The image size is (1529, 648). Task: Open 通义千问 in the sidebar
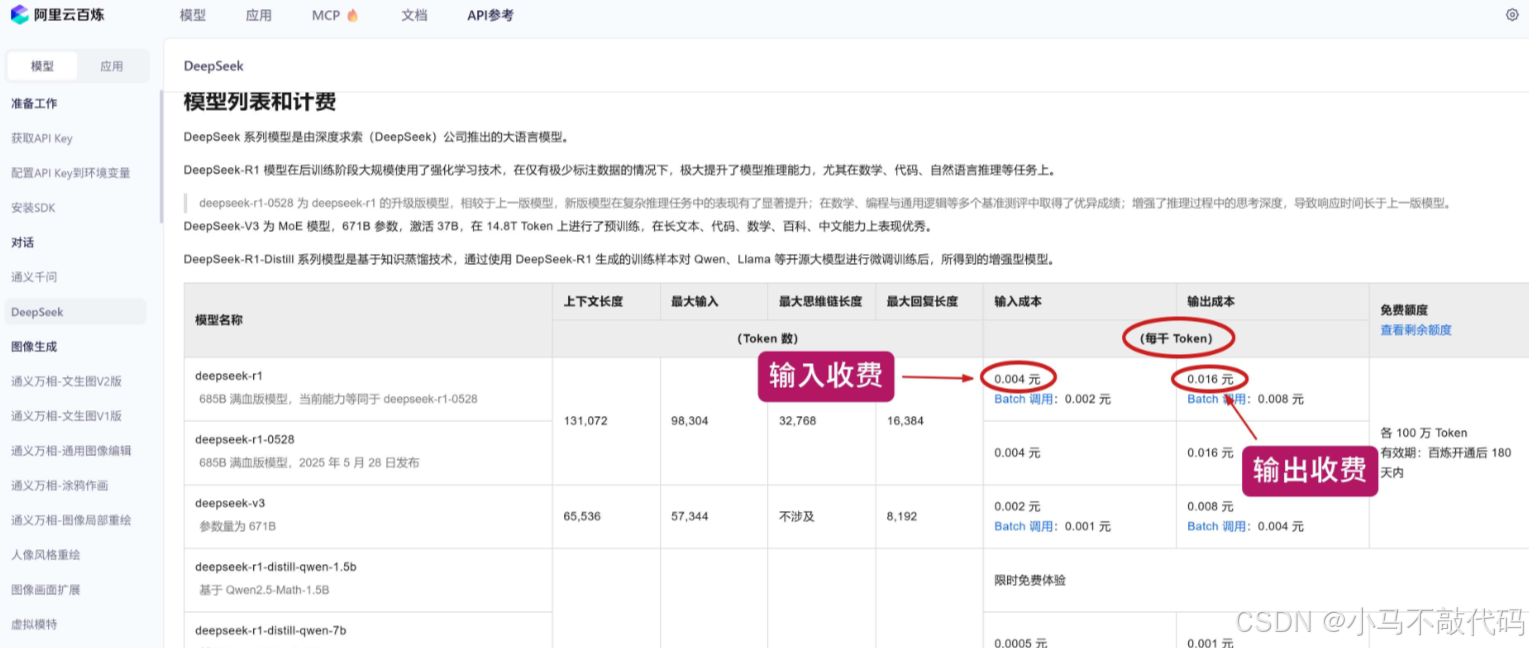(x=34, y=277)
